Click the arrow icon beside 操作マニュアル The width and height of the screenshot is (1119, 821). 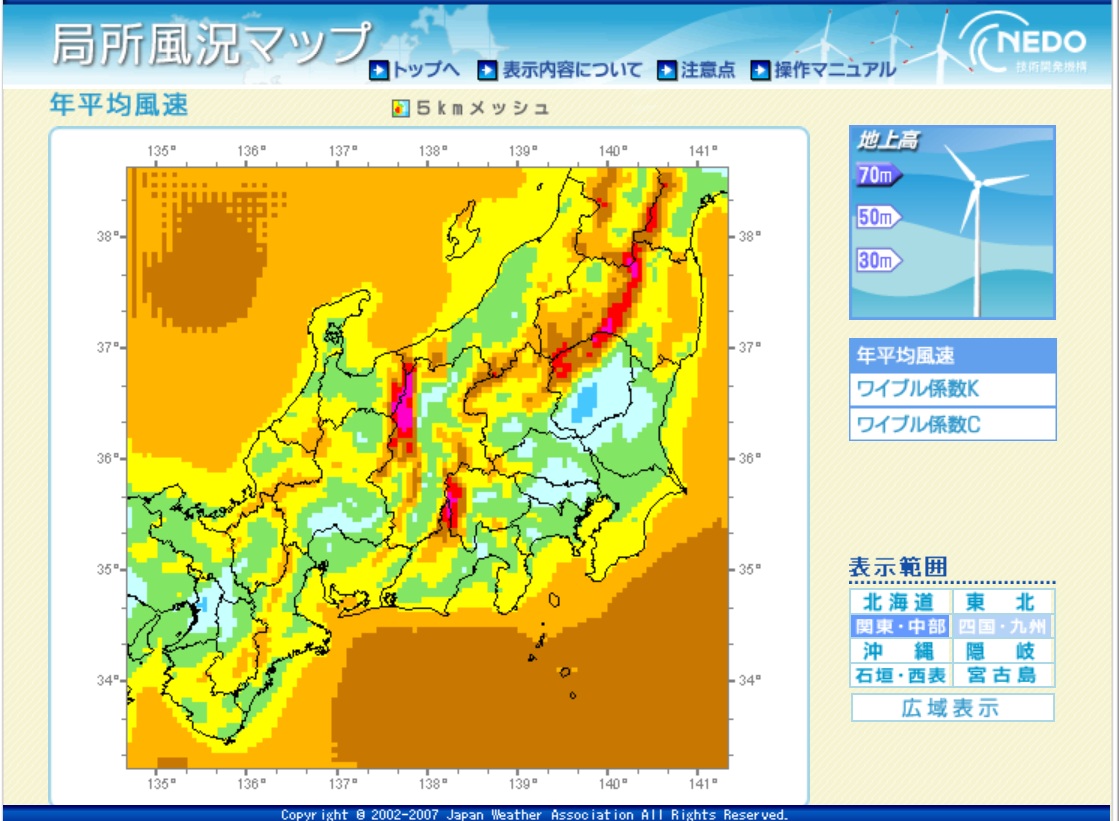[760, 70]
